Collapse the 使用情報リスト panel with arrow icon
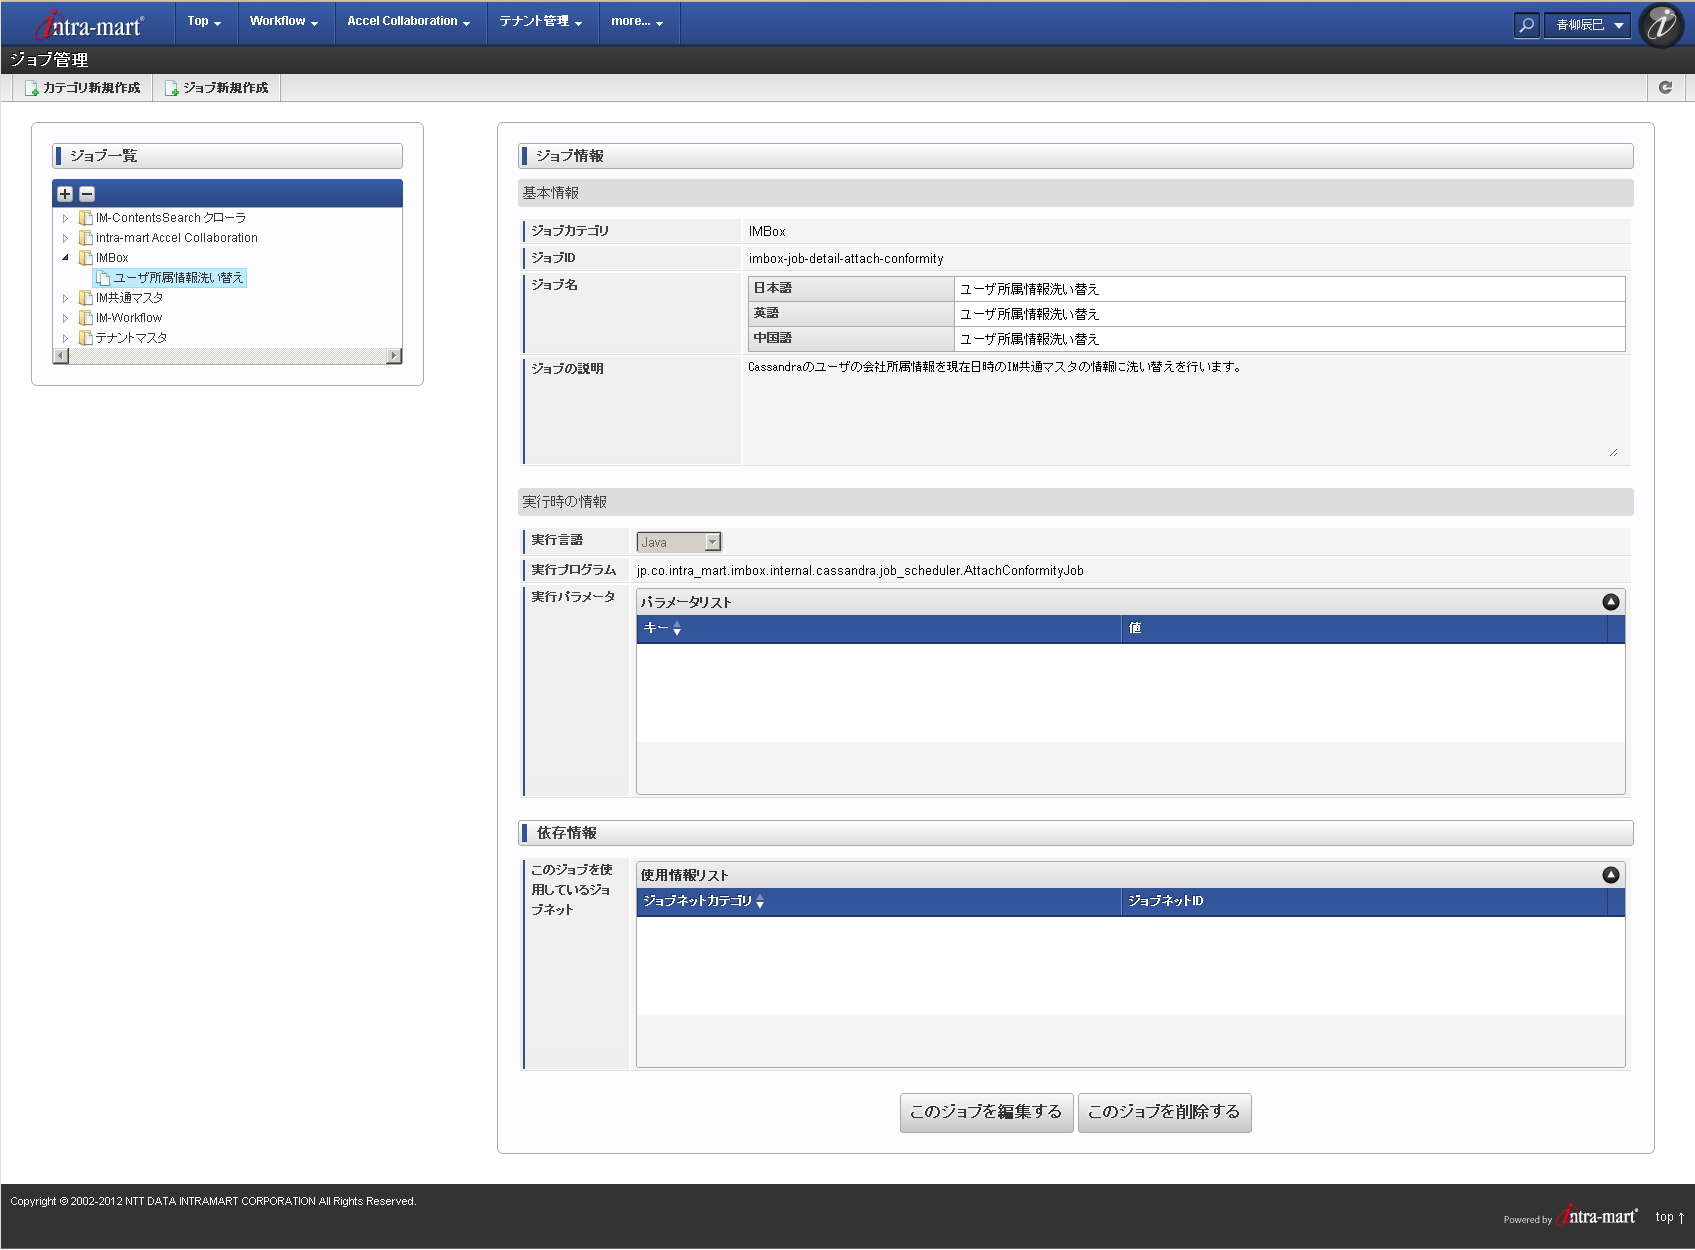The width and height of the screenshot is (1695, 1250). tap(1610, 875)
